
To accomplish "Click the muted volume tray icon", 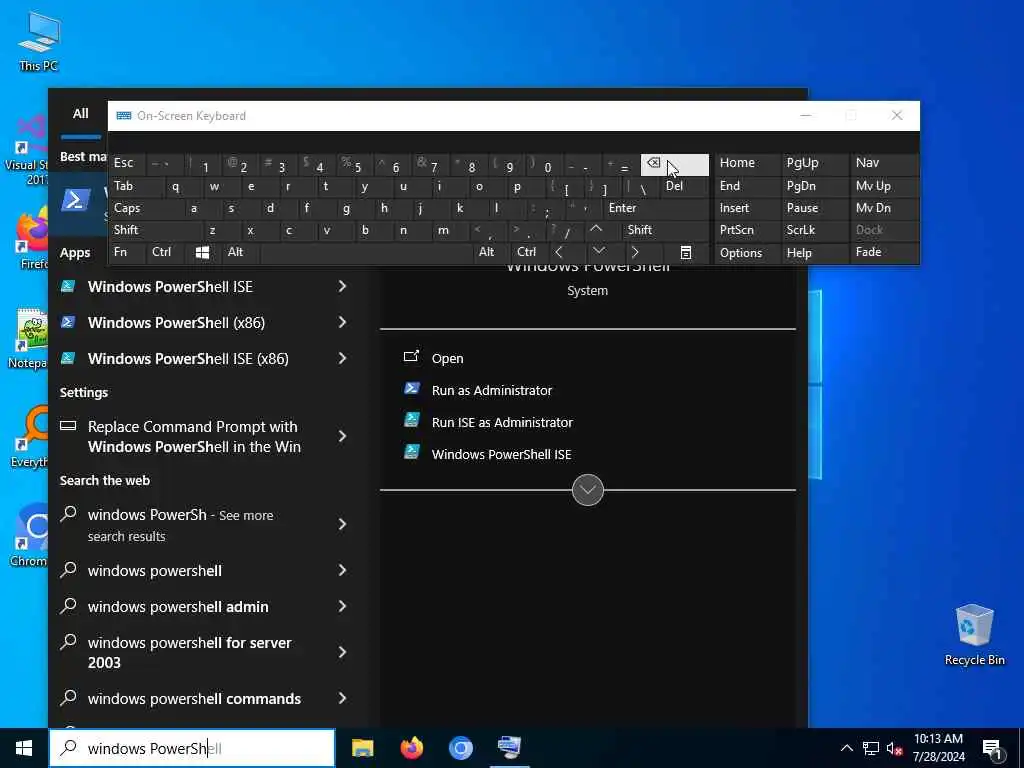I will [895, 748].
